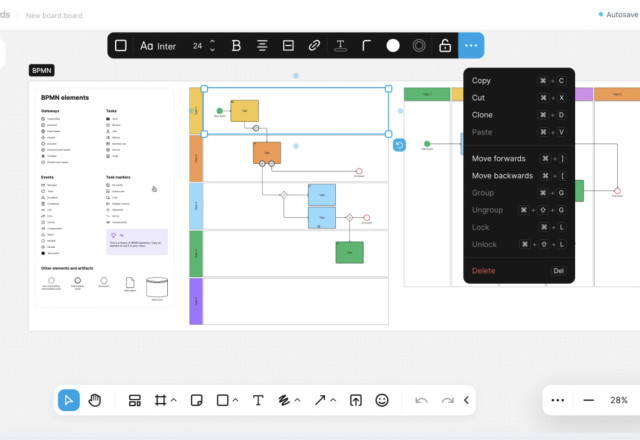The width and height of the screenshot is (640, 440).
Task: Click the 28% zoom level
Action: pyautogui.click(x=619, y=400)
